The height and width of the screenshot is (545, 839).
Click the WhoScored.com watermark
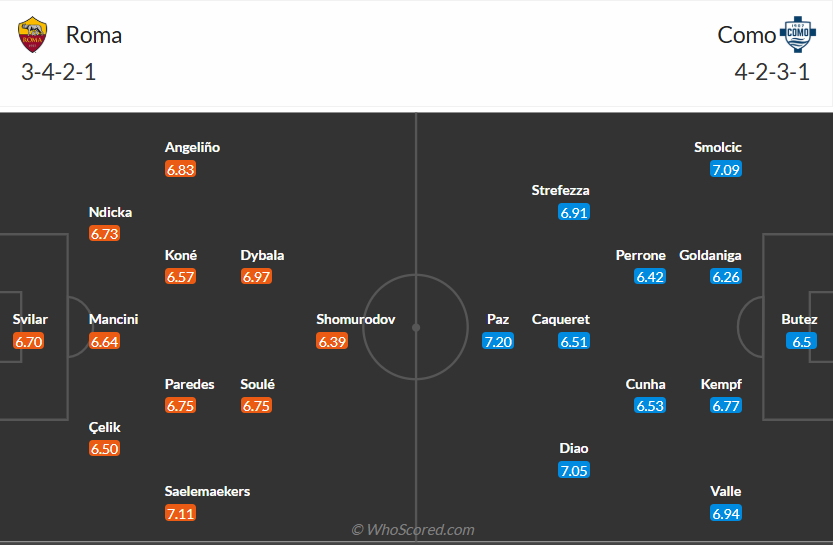(413, 529)
